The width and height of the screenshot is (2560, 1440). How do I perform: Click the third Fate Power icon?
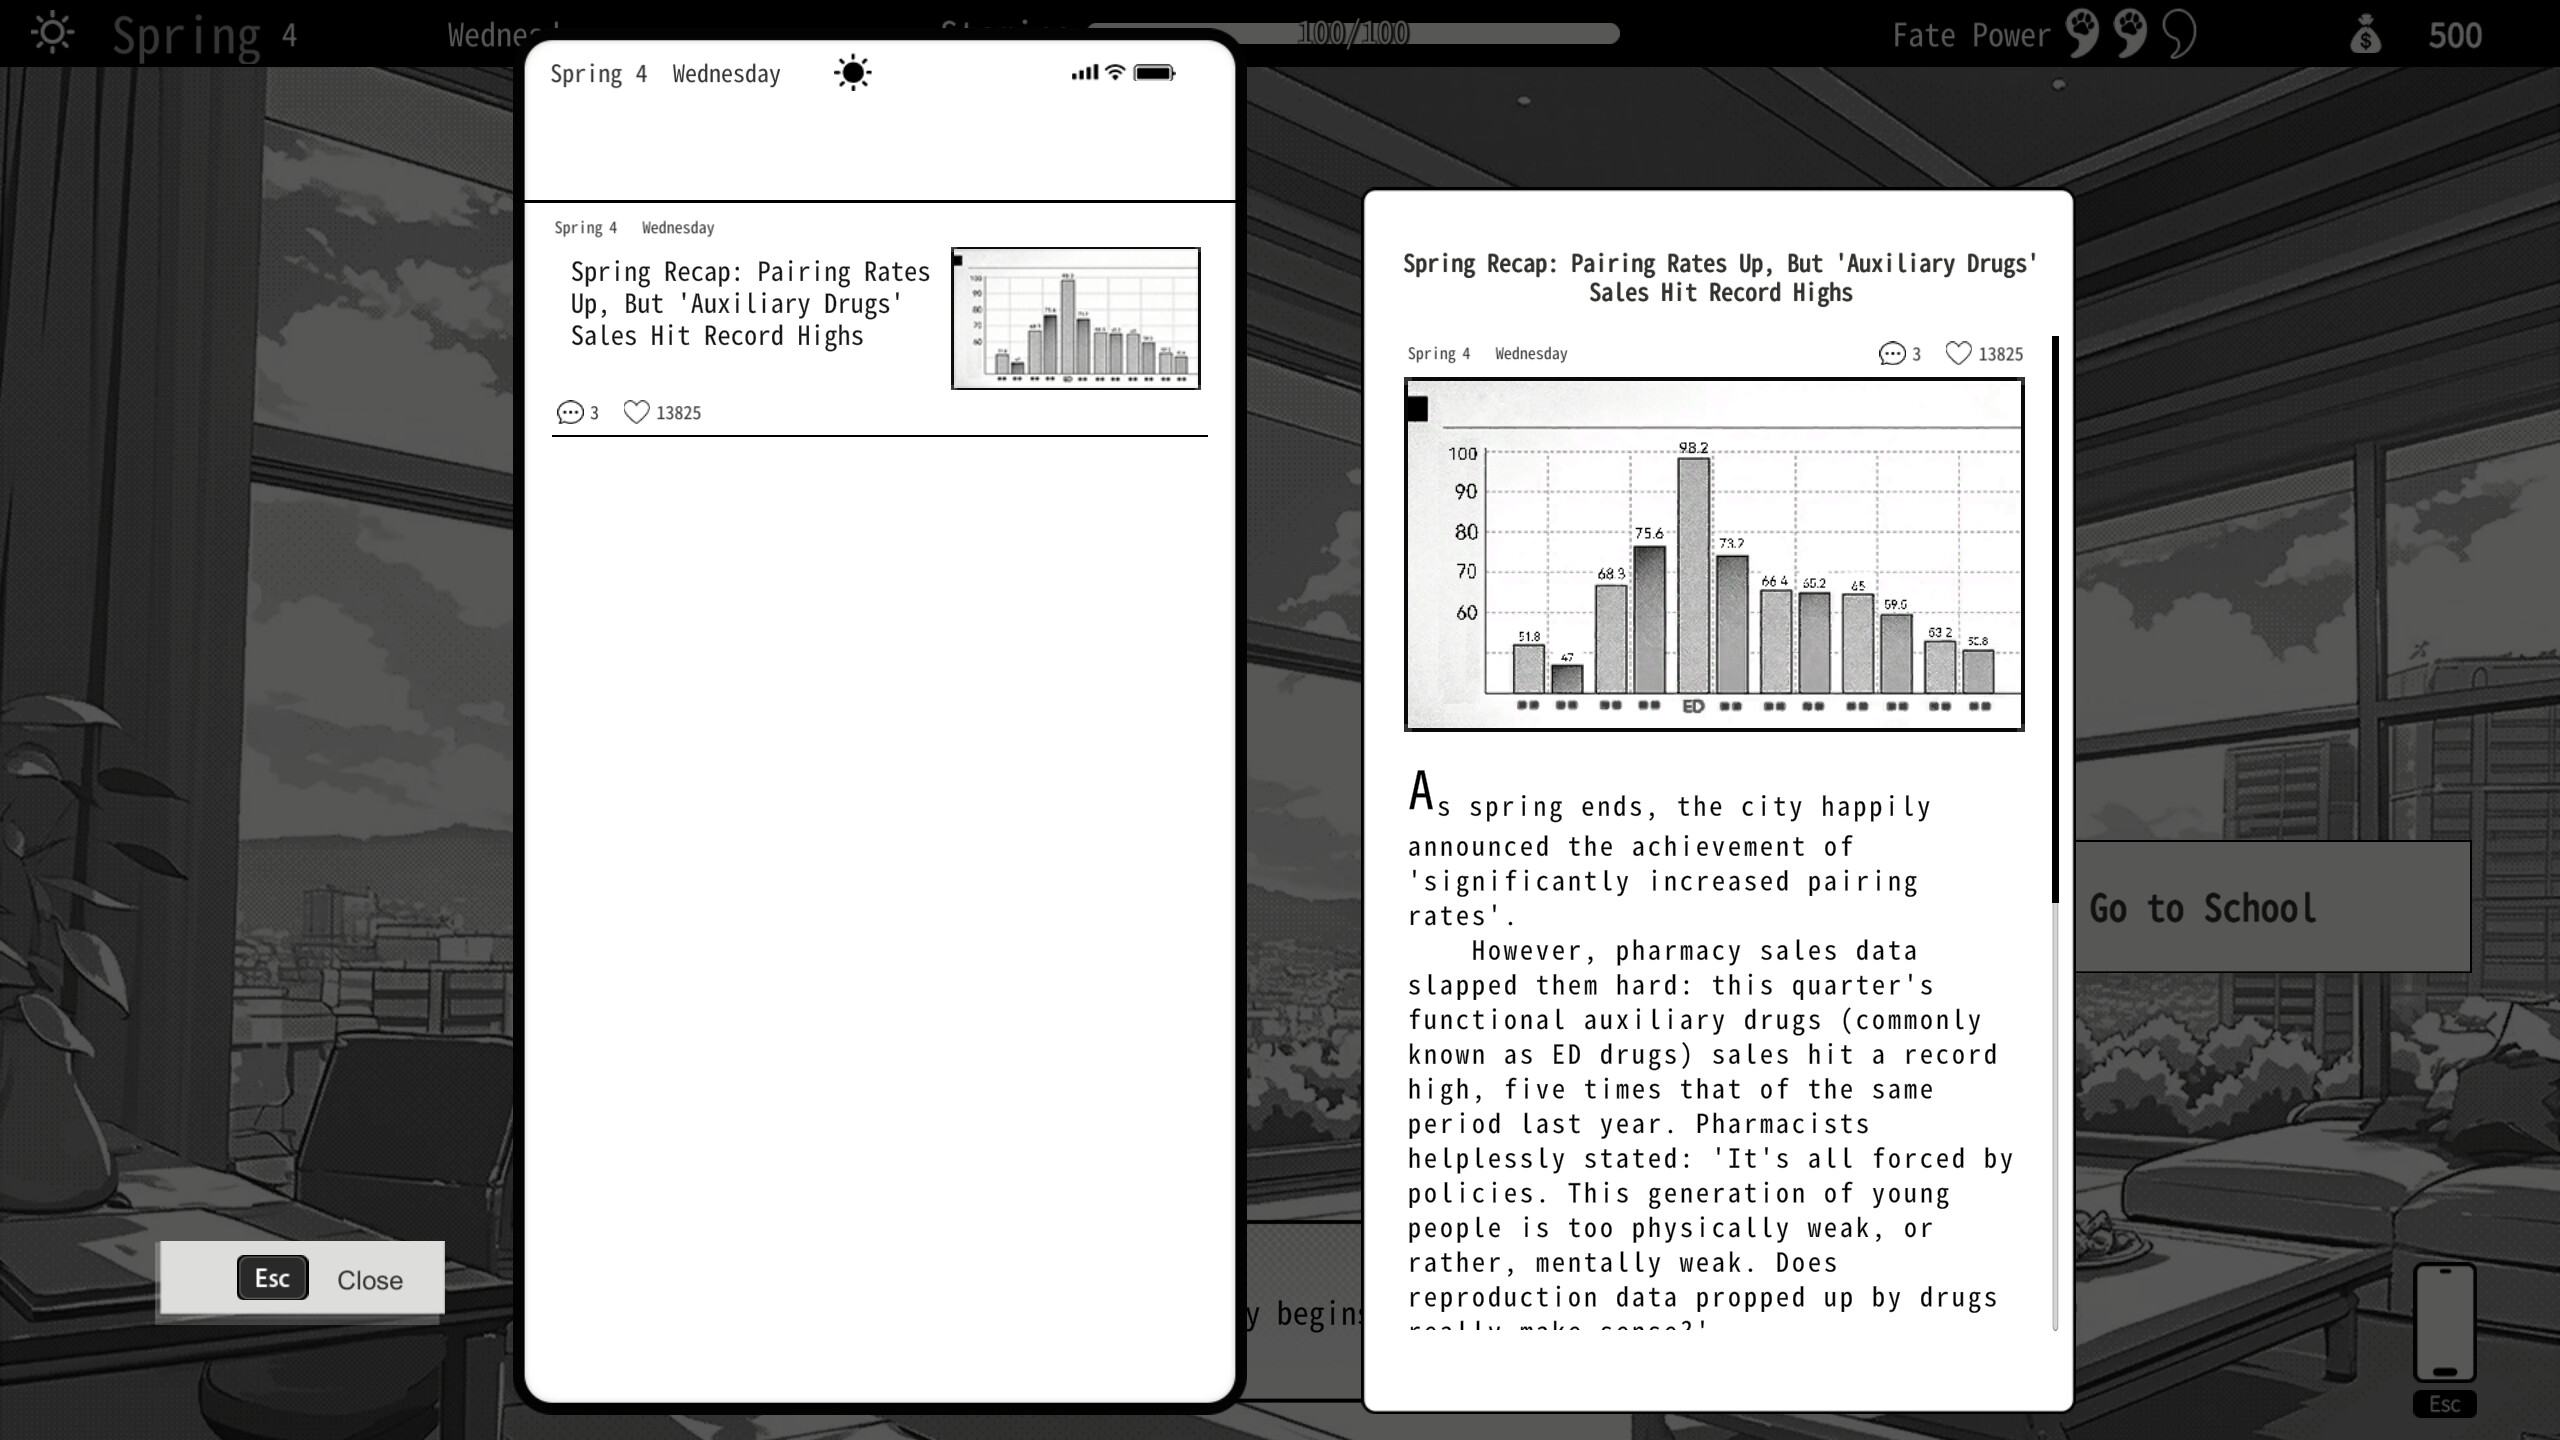pos(2179,34)
